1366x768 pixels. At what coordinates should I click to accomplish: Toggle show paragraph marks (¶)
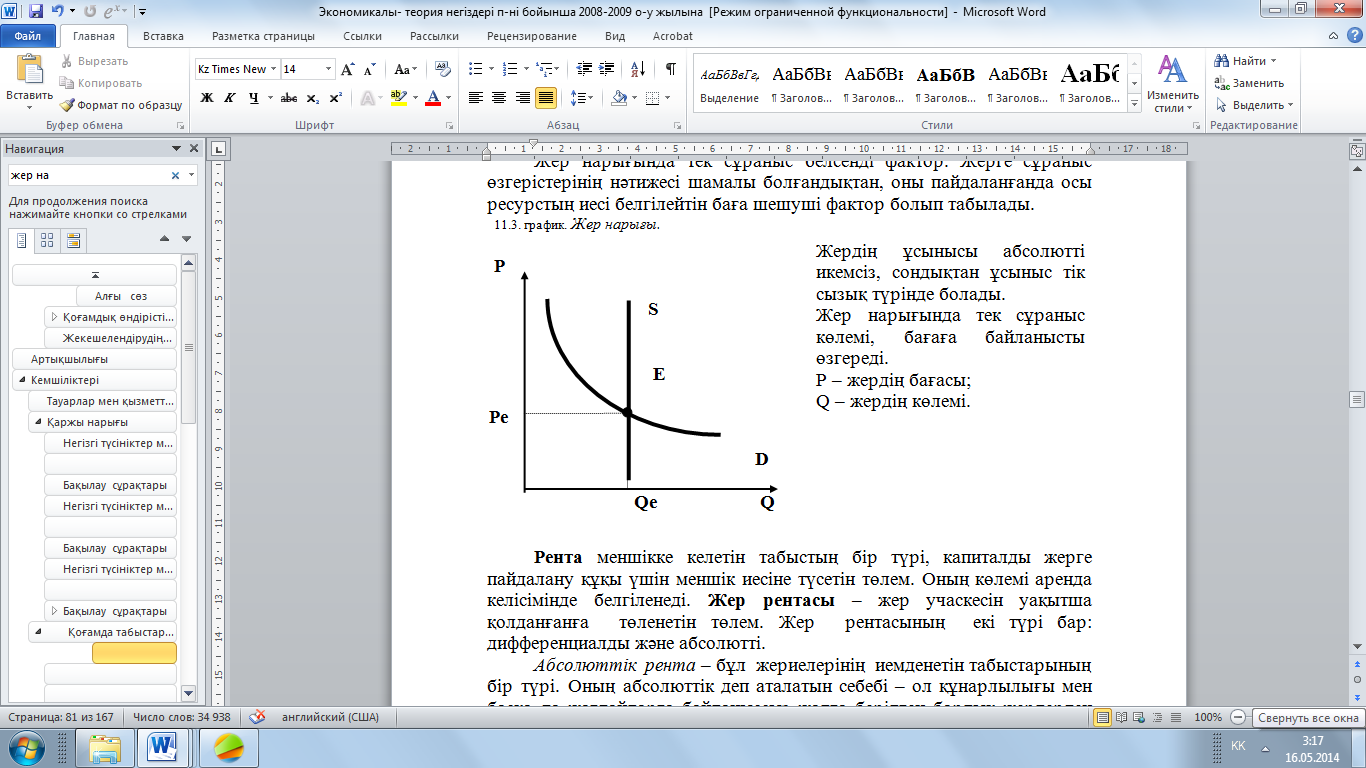tap(670, 69)
